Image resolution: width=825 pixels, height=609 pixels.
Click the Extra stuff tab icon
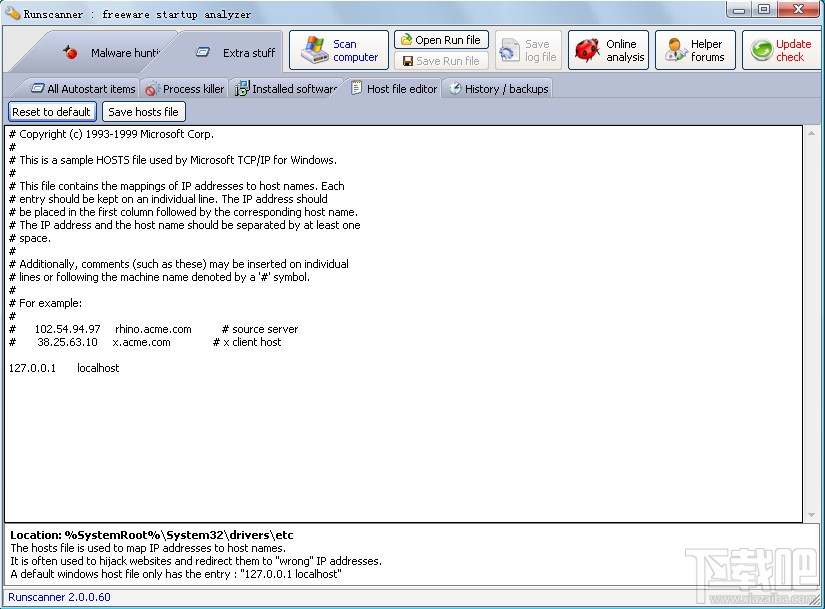[x=203, y=52]
